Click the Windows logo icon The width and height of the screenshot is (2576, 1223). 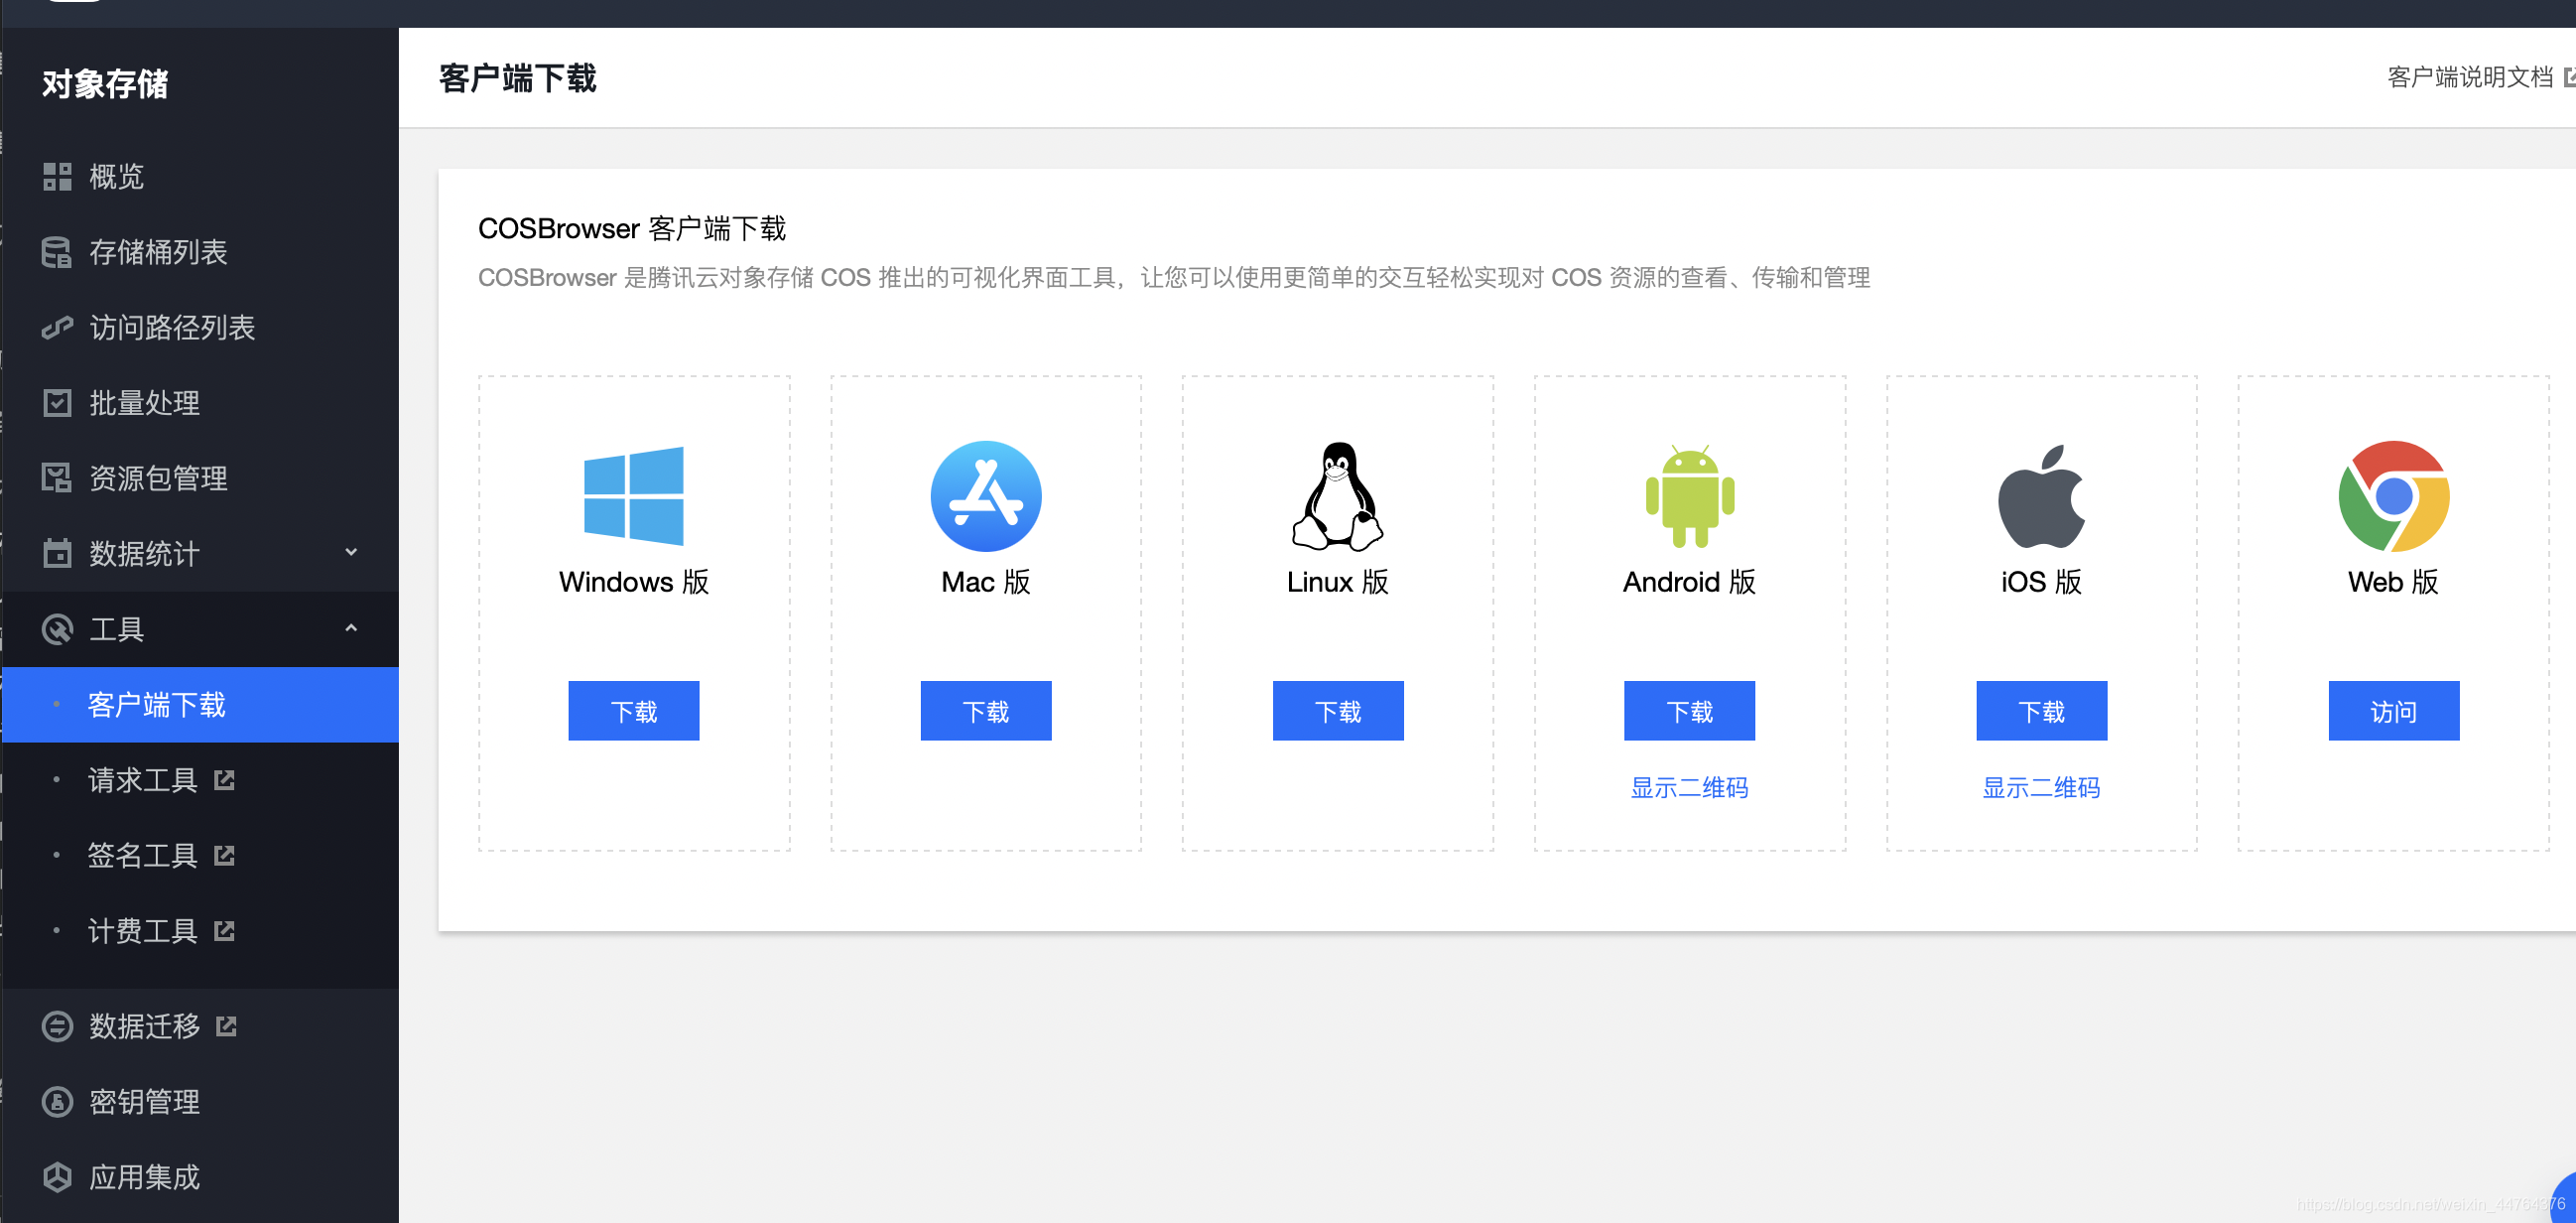tap(634, 496)
